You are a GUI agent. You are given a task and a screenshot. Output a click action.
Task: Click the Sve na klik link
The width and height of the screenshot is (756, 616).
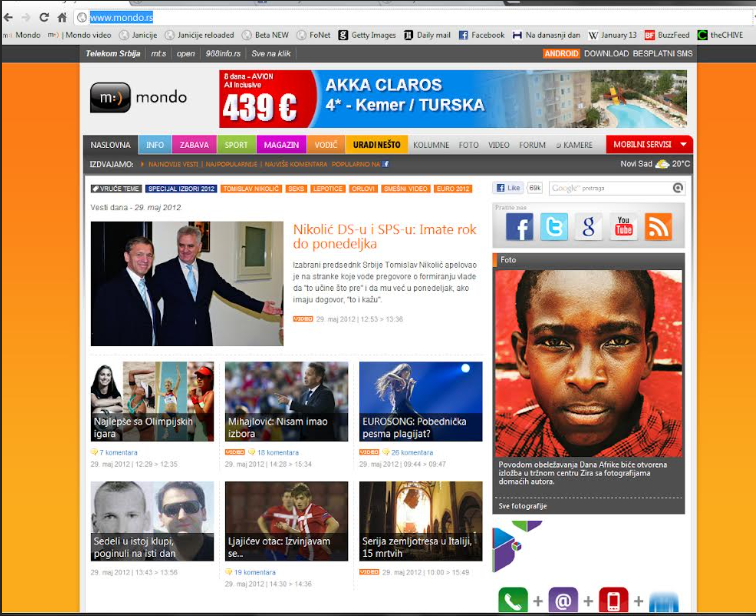271,54
